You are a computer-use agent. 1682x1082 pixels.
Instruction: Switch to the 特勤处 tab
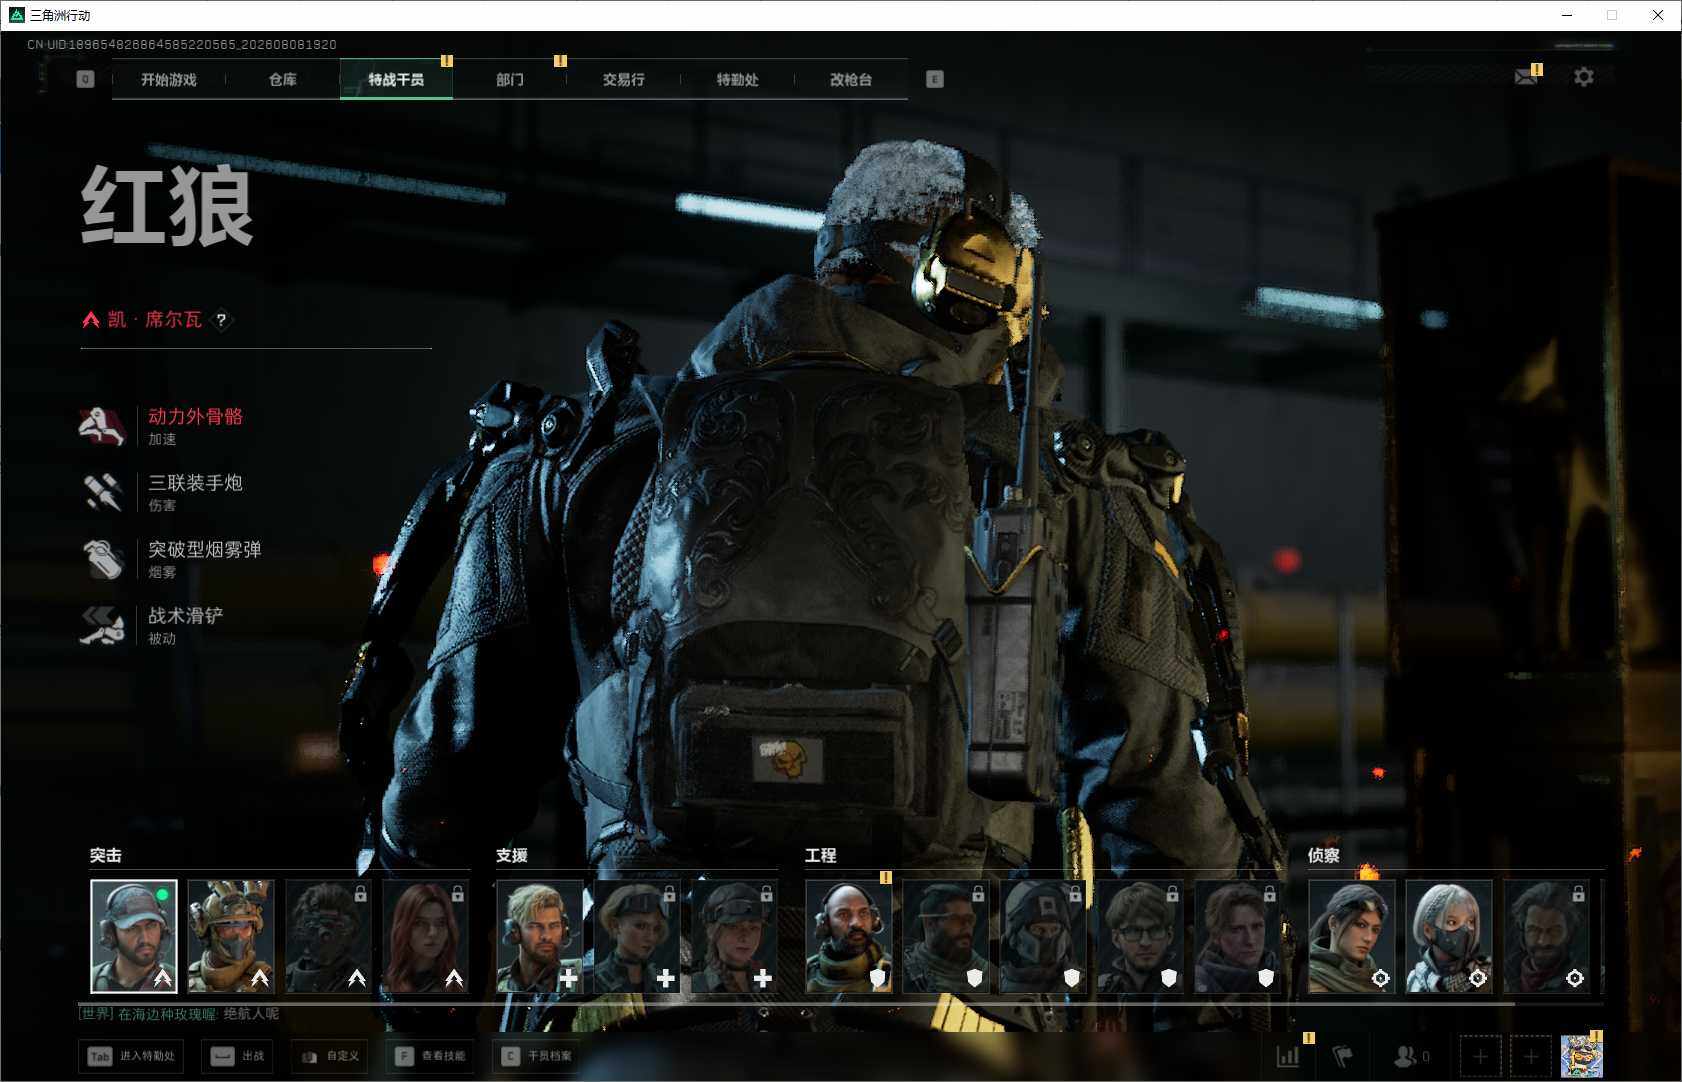(x=737, y=80)
